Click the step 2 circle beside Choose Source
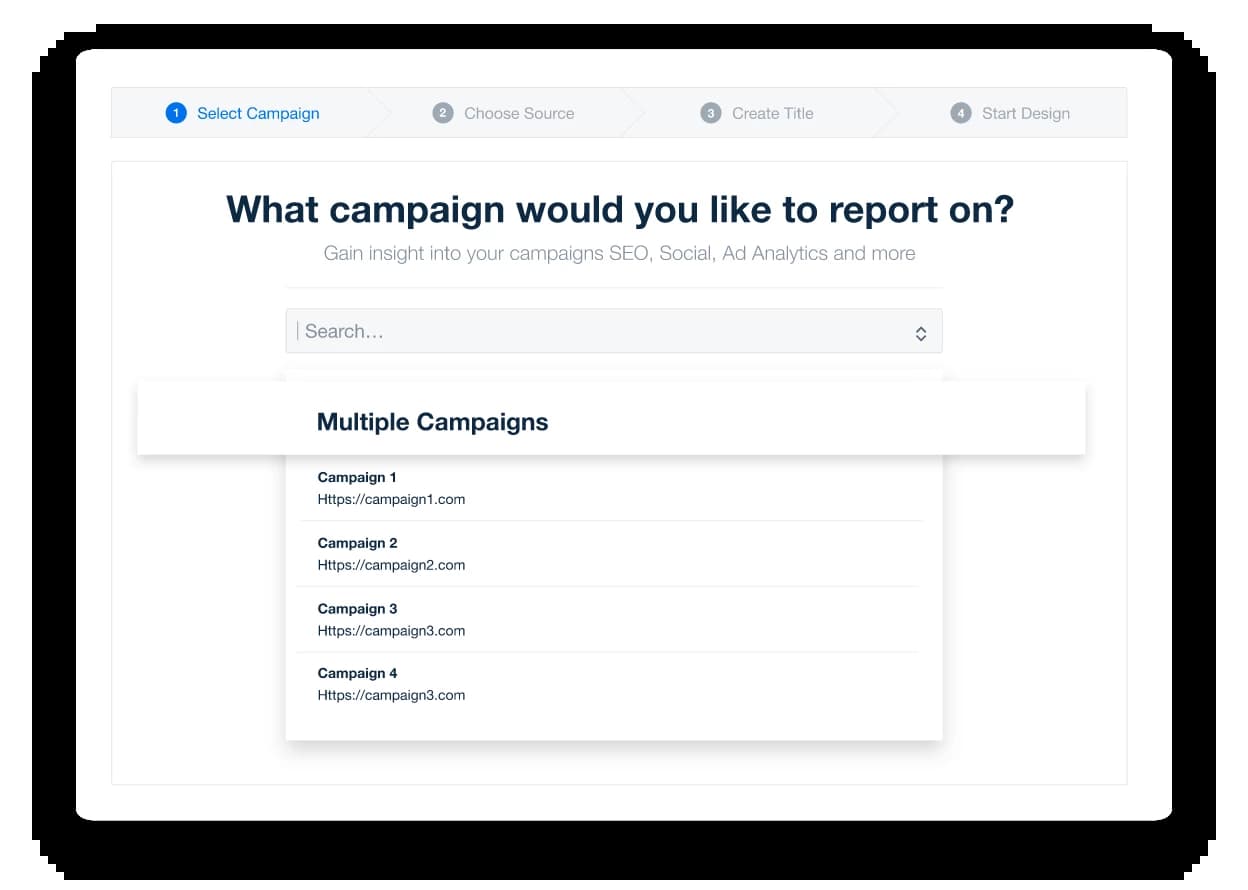This screenshot has height=890, width=1248. click(x=443, y=113)
